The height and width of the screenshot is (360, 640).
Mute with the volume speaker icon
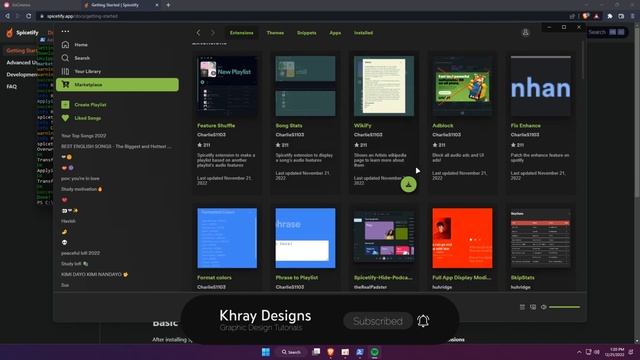tap(544, 307)
